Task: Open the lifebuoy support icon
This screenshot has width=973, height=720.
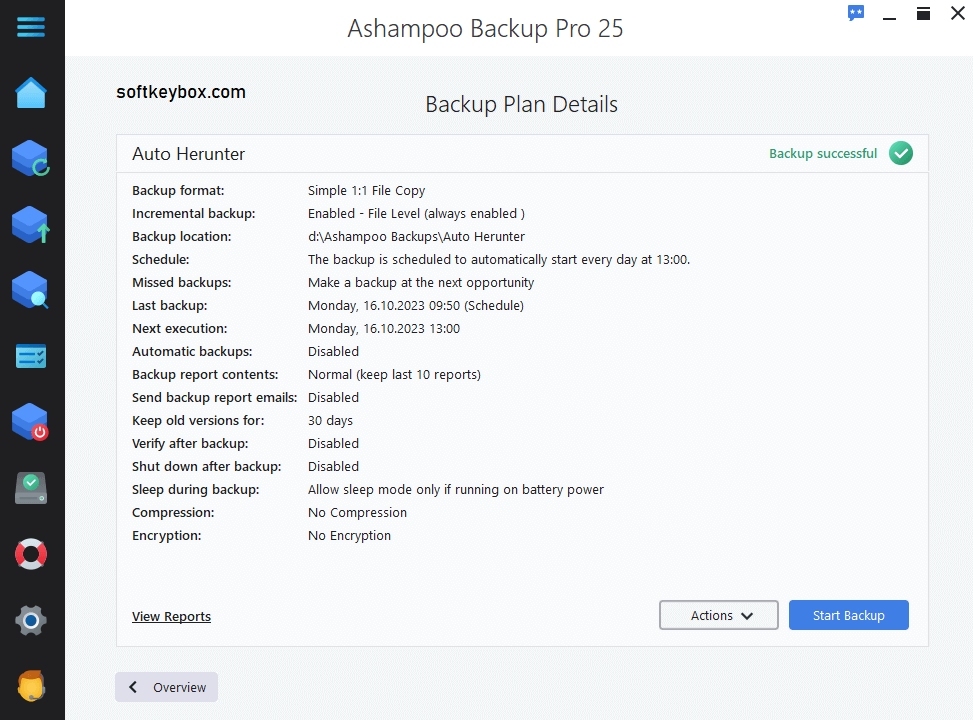Action: pyautogui.click(x=31, y=553)
